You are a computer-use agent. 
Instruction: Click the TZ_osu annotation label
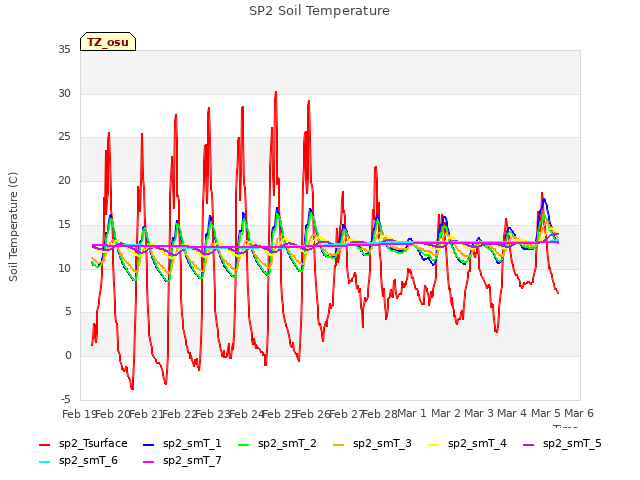108,42
